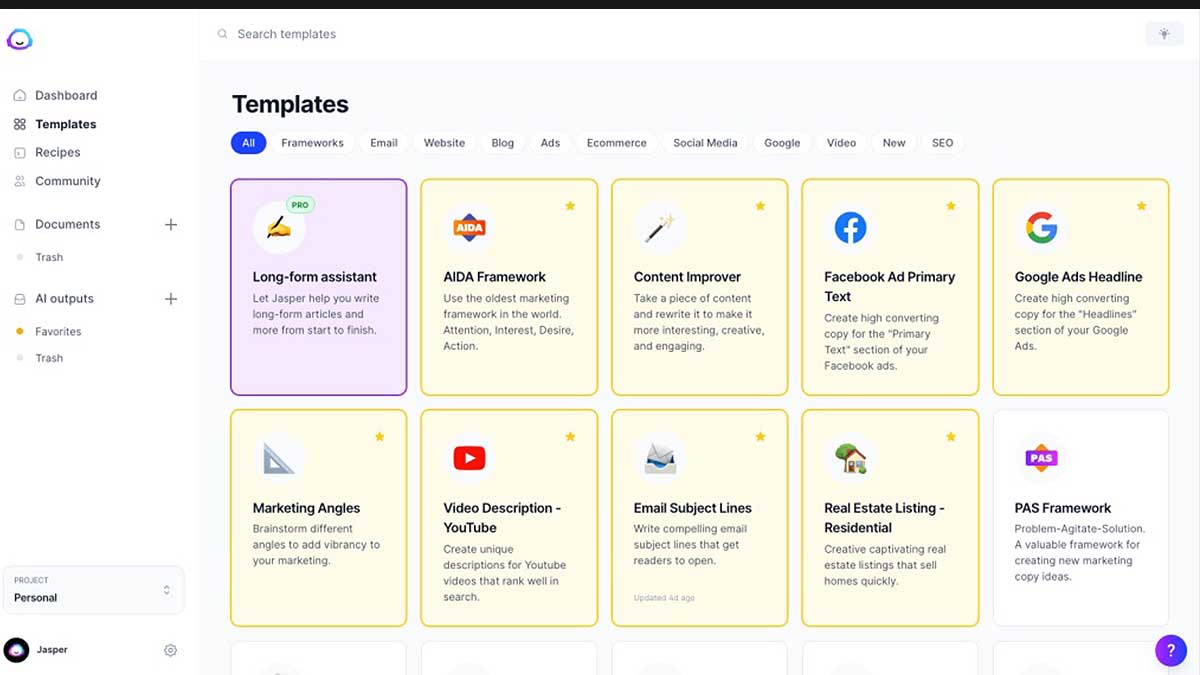Image resolution: width=1200 pixels, height=675 pixels.
Task: Open the Personal project dropdown
Action: (93, 590)
